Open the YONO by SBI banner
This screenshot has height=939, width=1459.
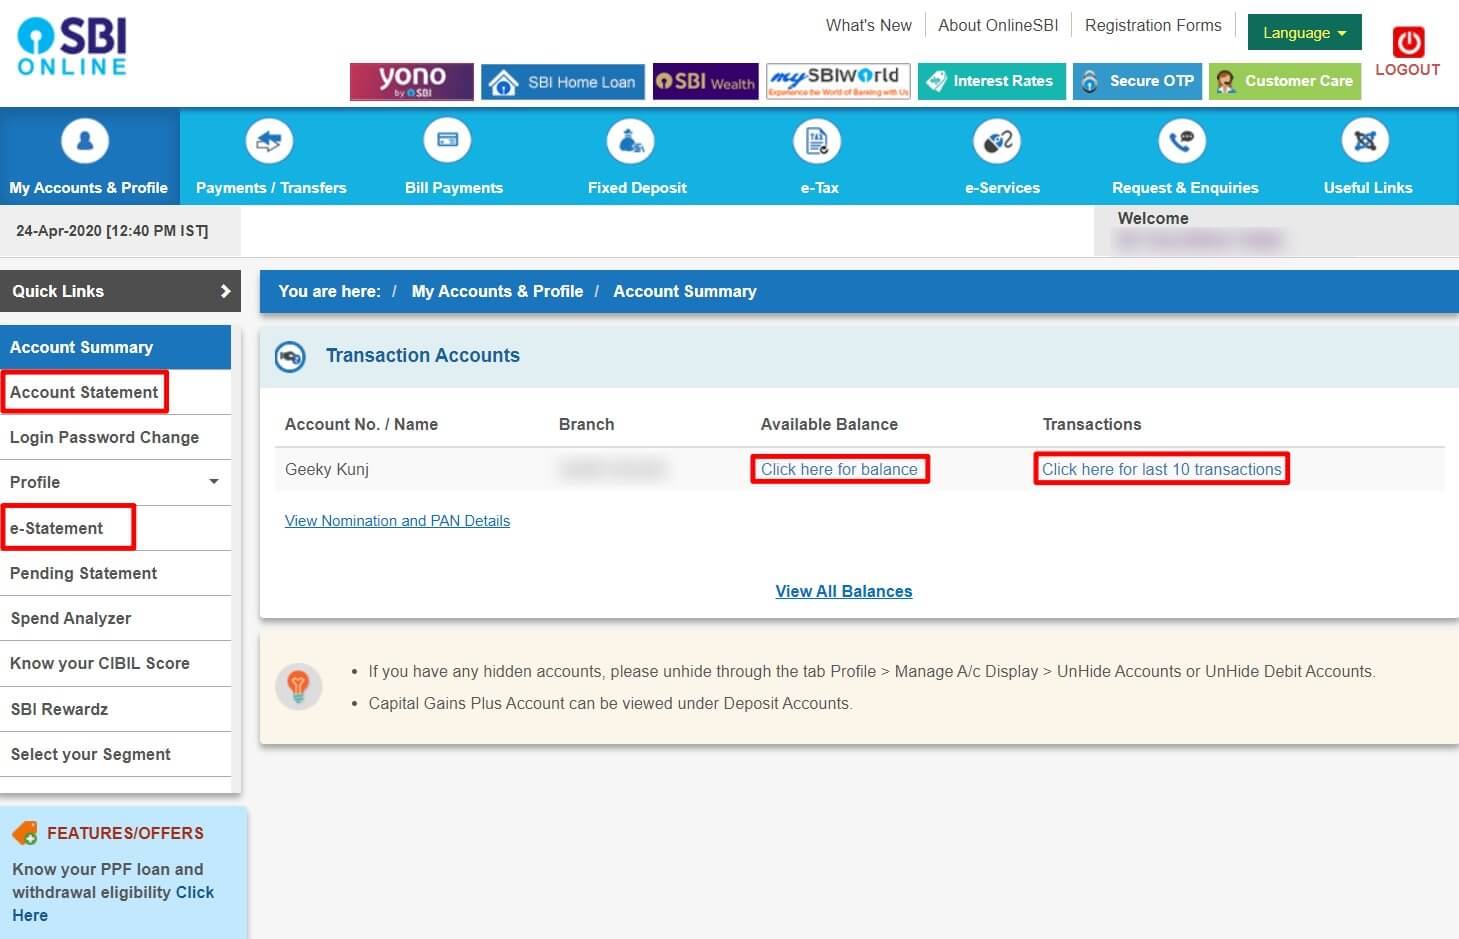(x=412, y=81)
